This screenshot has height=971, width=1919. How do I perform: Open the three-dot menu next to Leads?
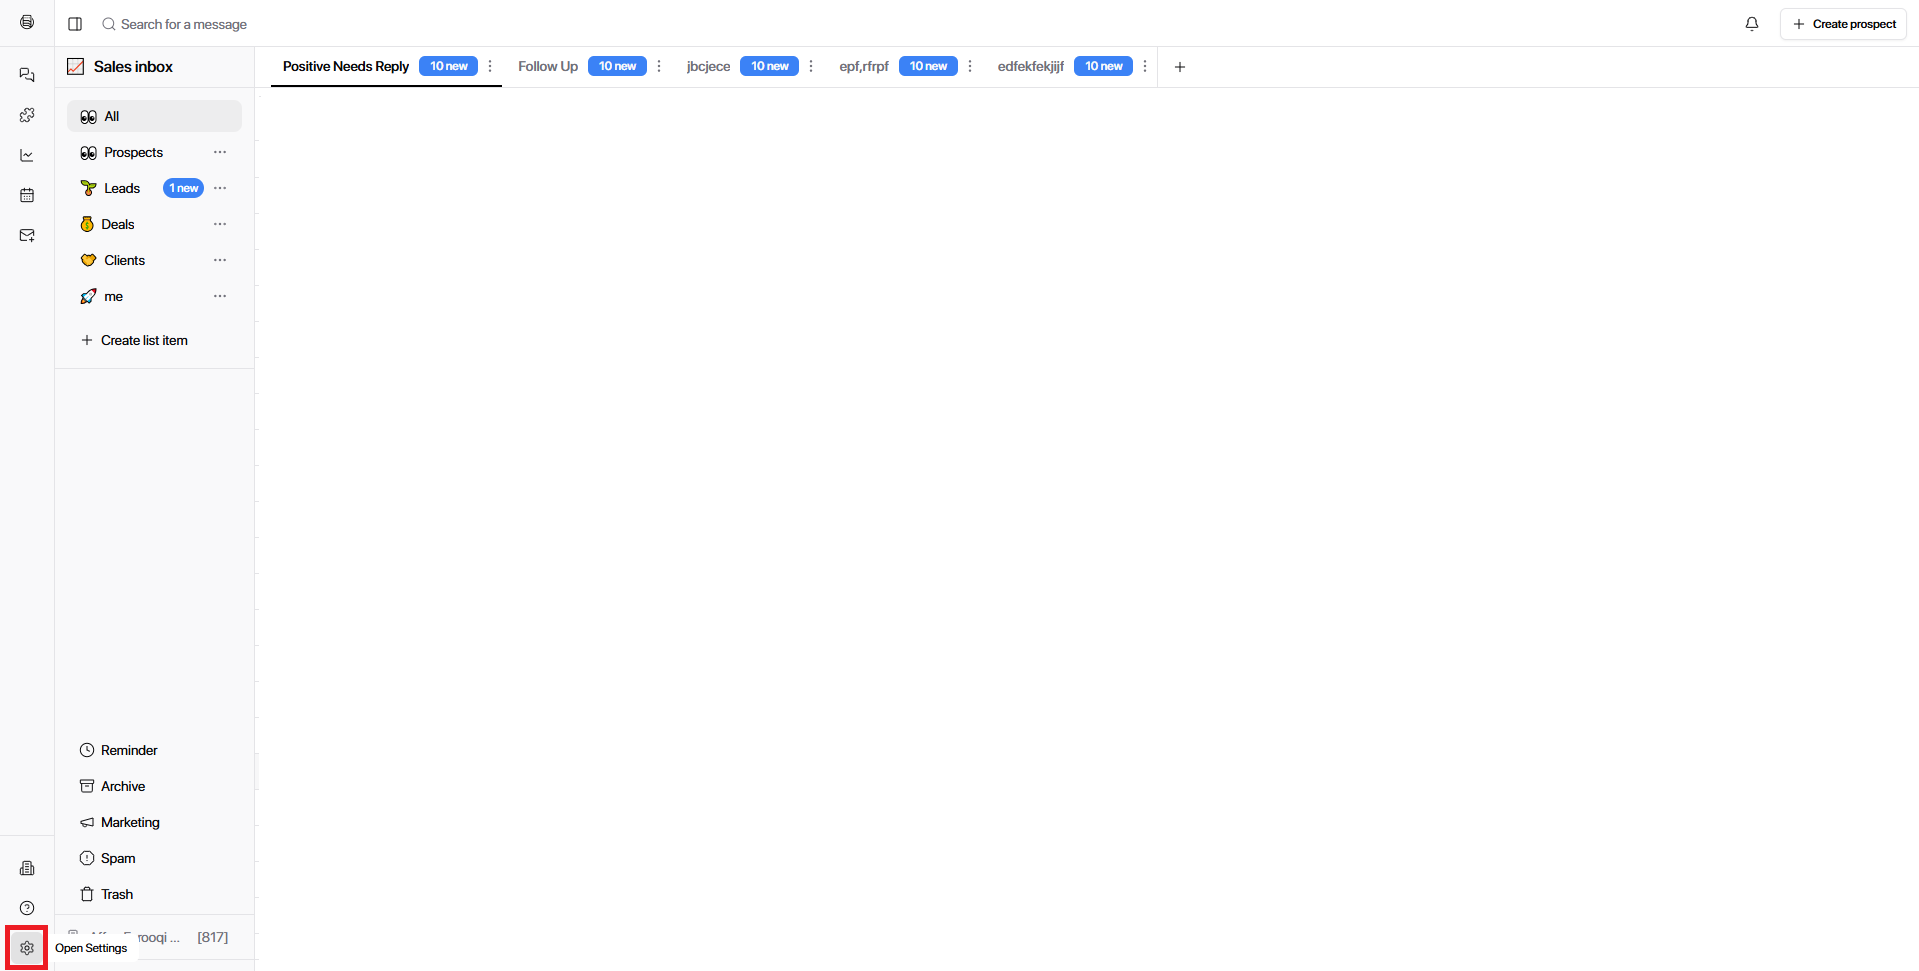[220, 188]
